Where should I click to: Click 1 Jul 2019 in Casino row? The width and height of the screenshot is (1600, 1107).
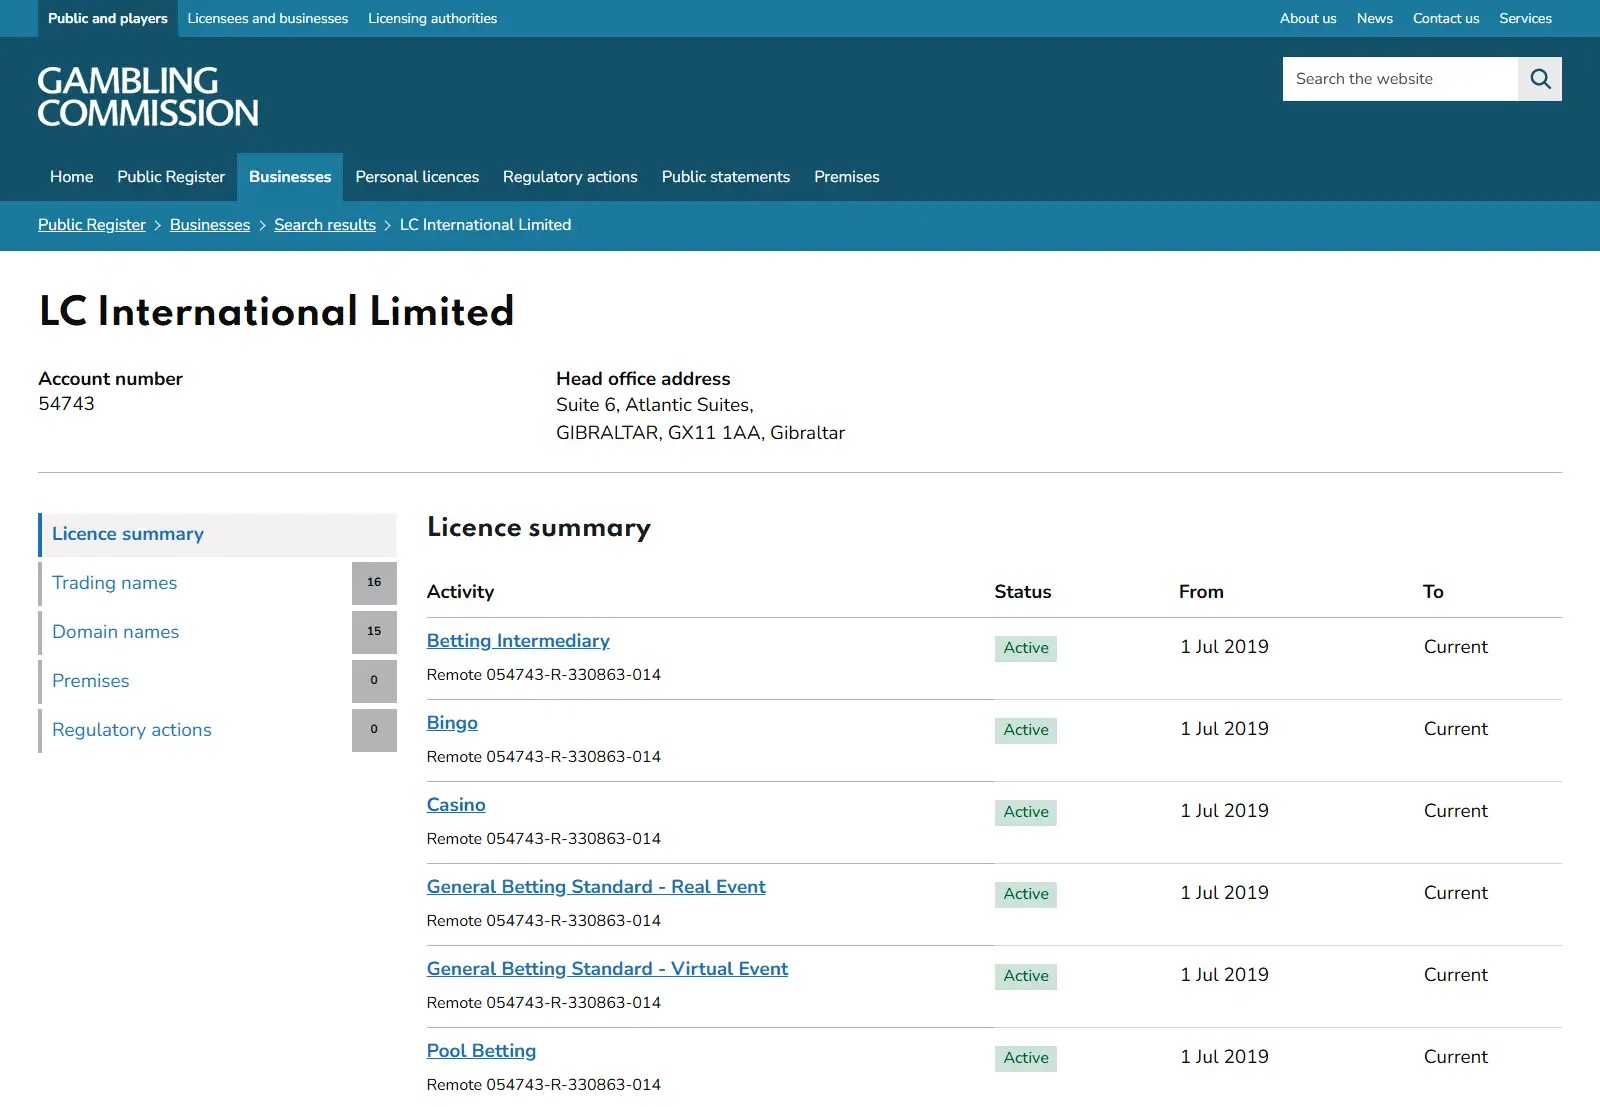(1224, 811)
